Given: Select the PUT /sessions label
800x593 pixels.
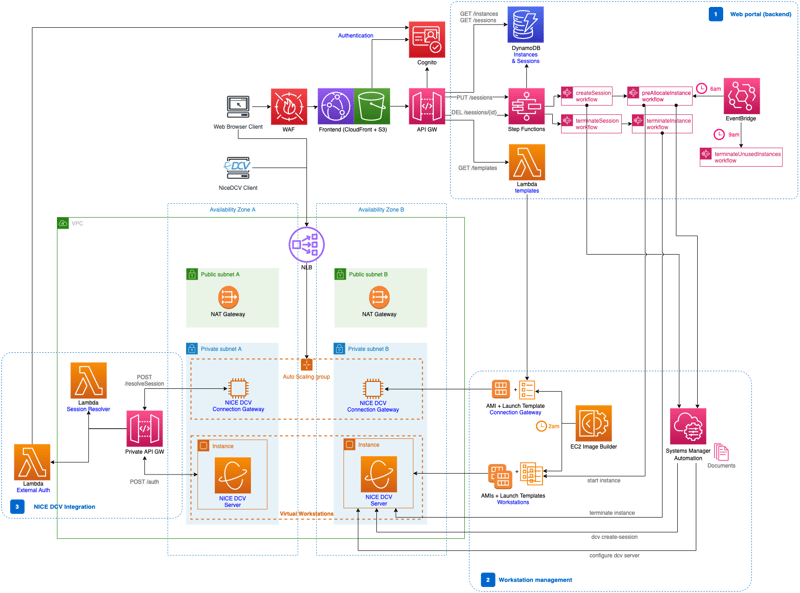Looking at the screenshot, I should click(474, 97).
